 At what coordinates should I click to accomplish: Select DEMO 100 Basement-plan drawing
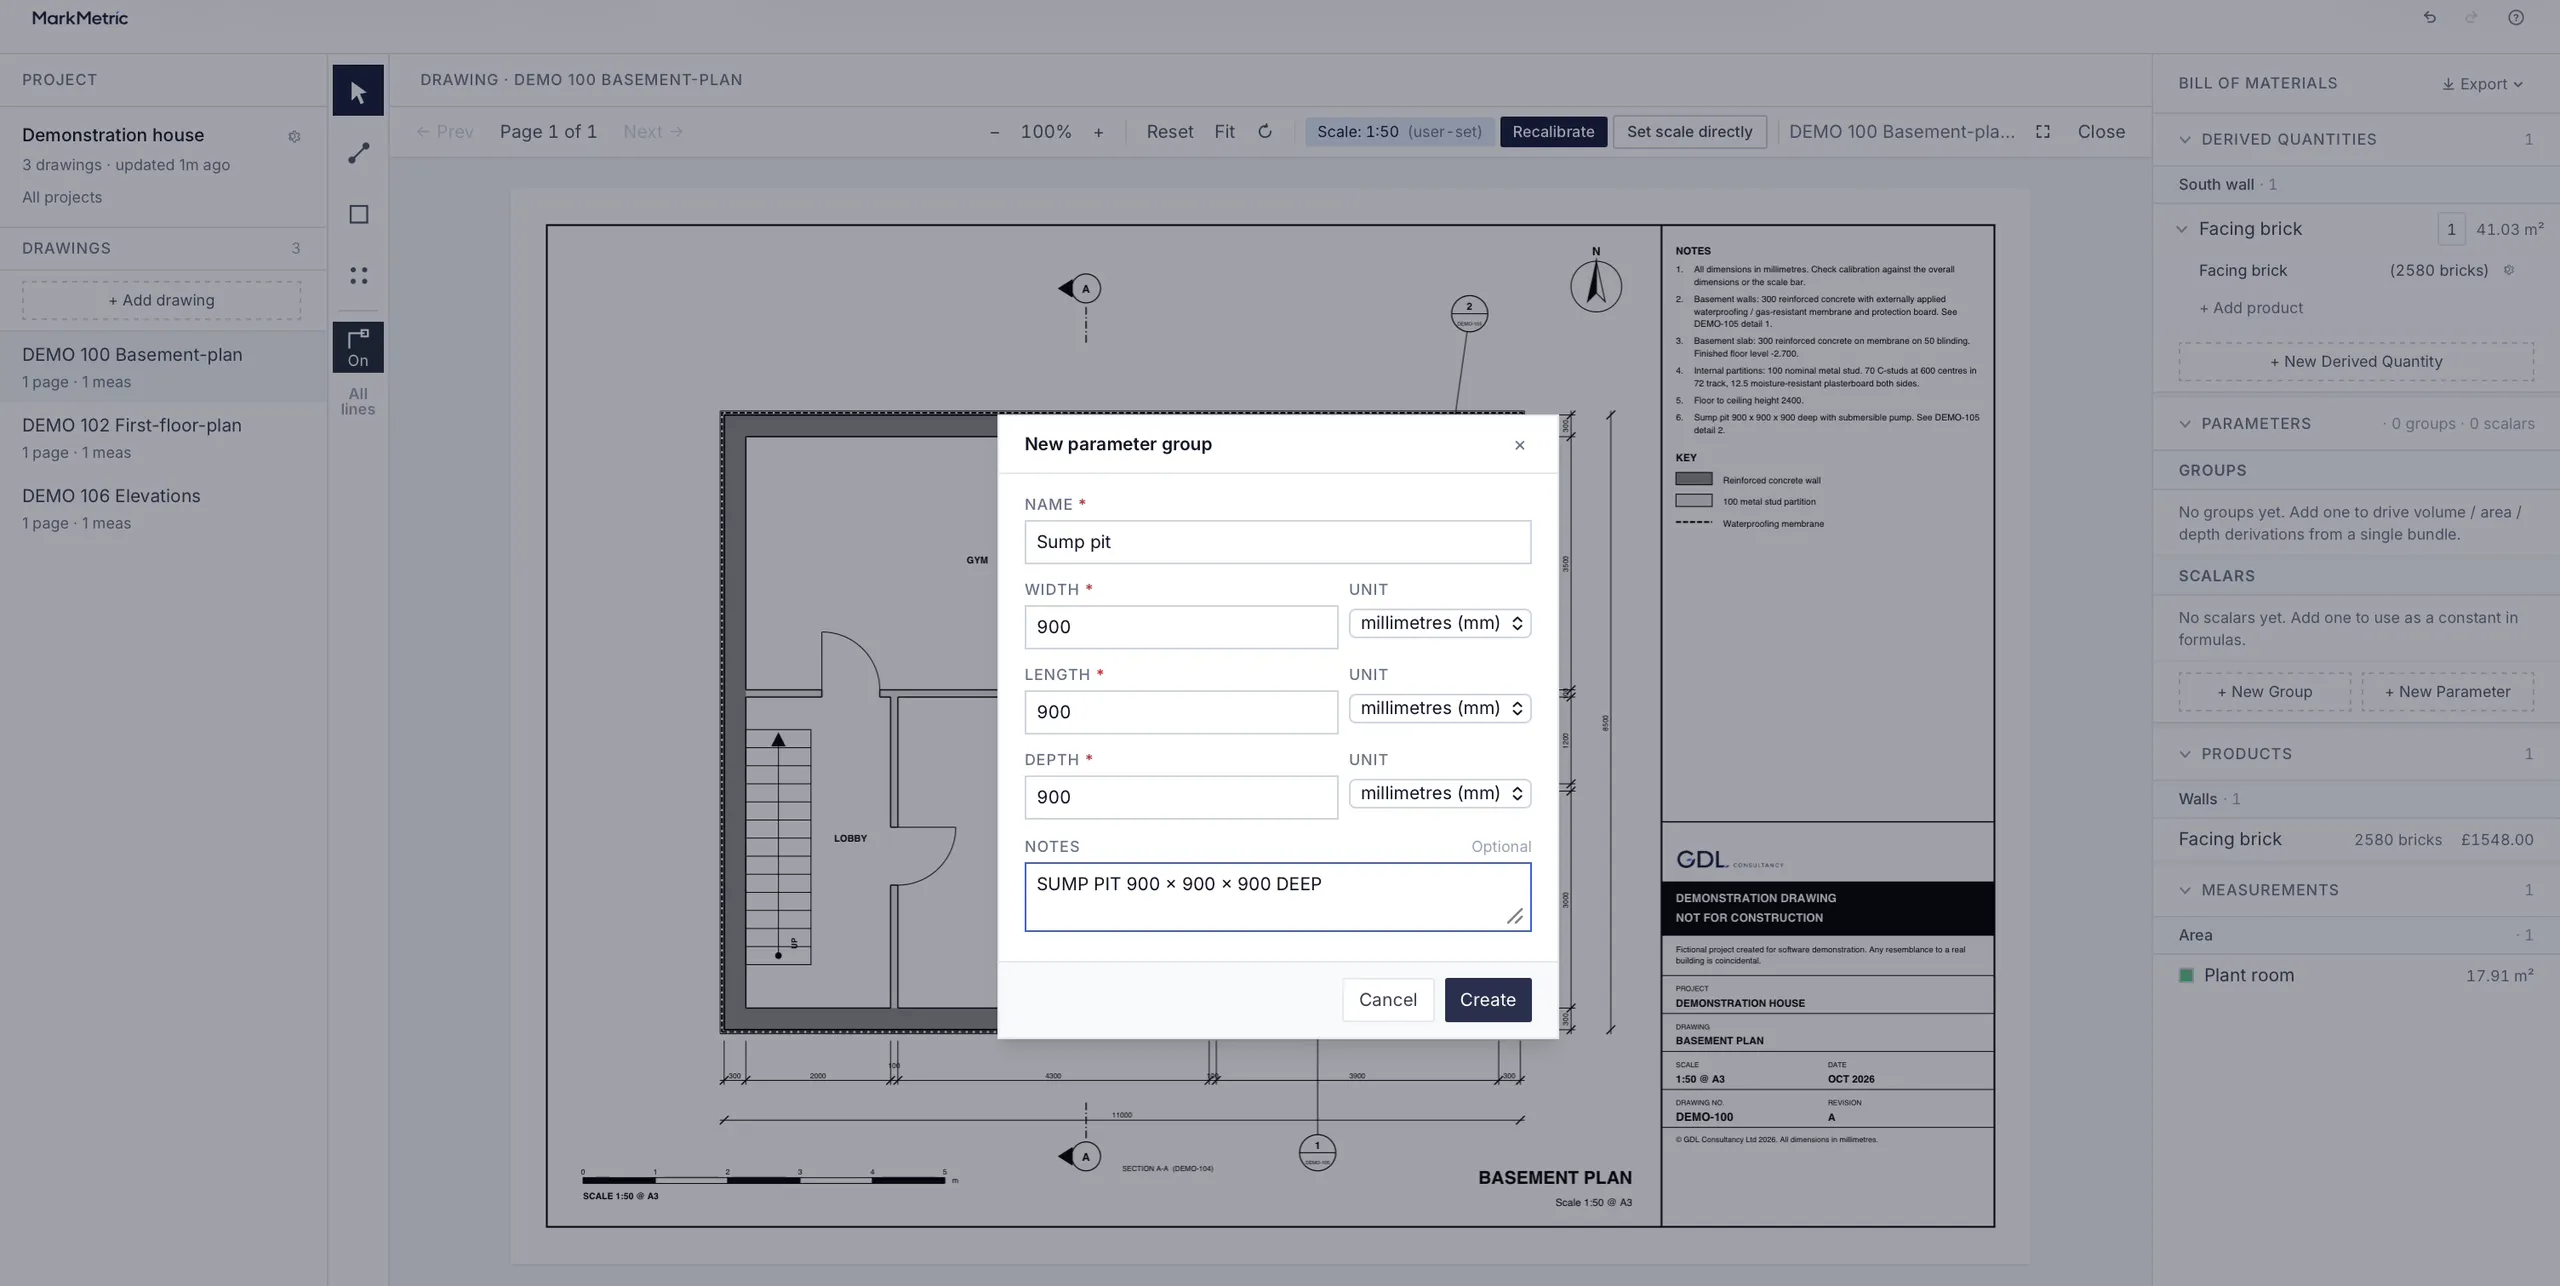coord(162,367)
